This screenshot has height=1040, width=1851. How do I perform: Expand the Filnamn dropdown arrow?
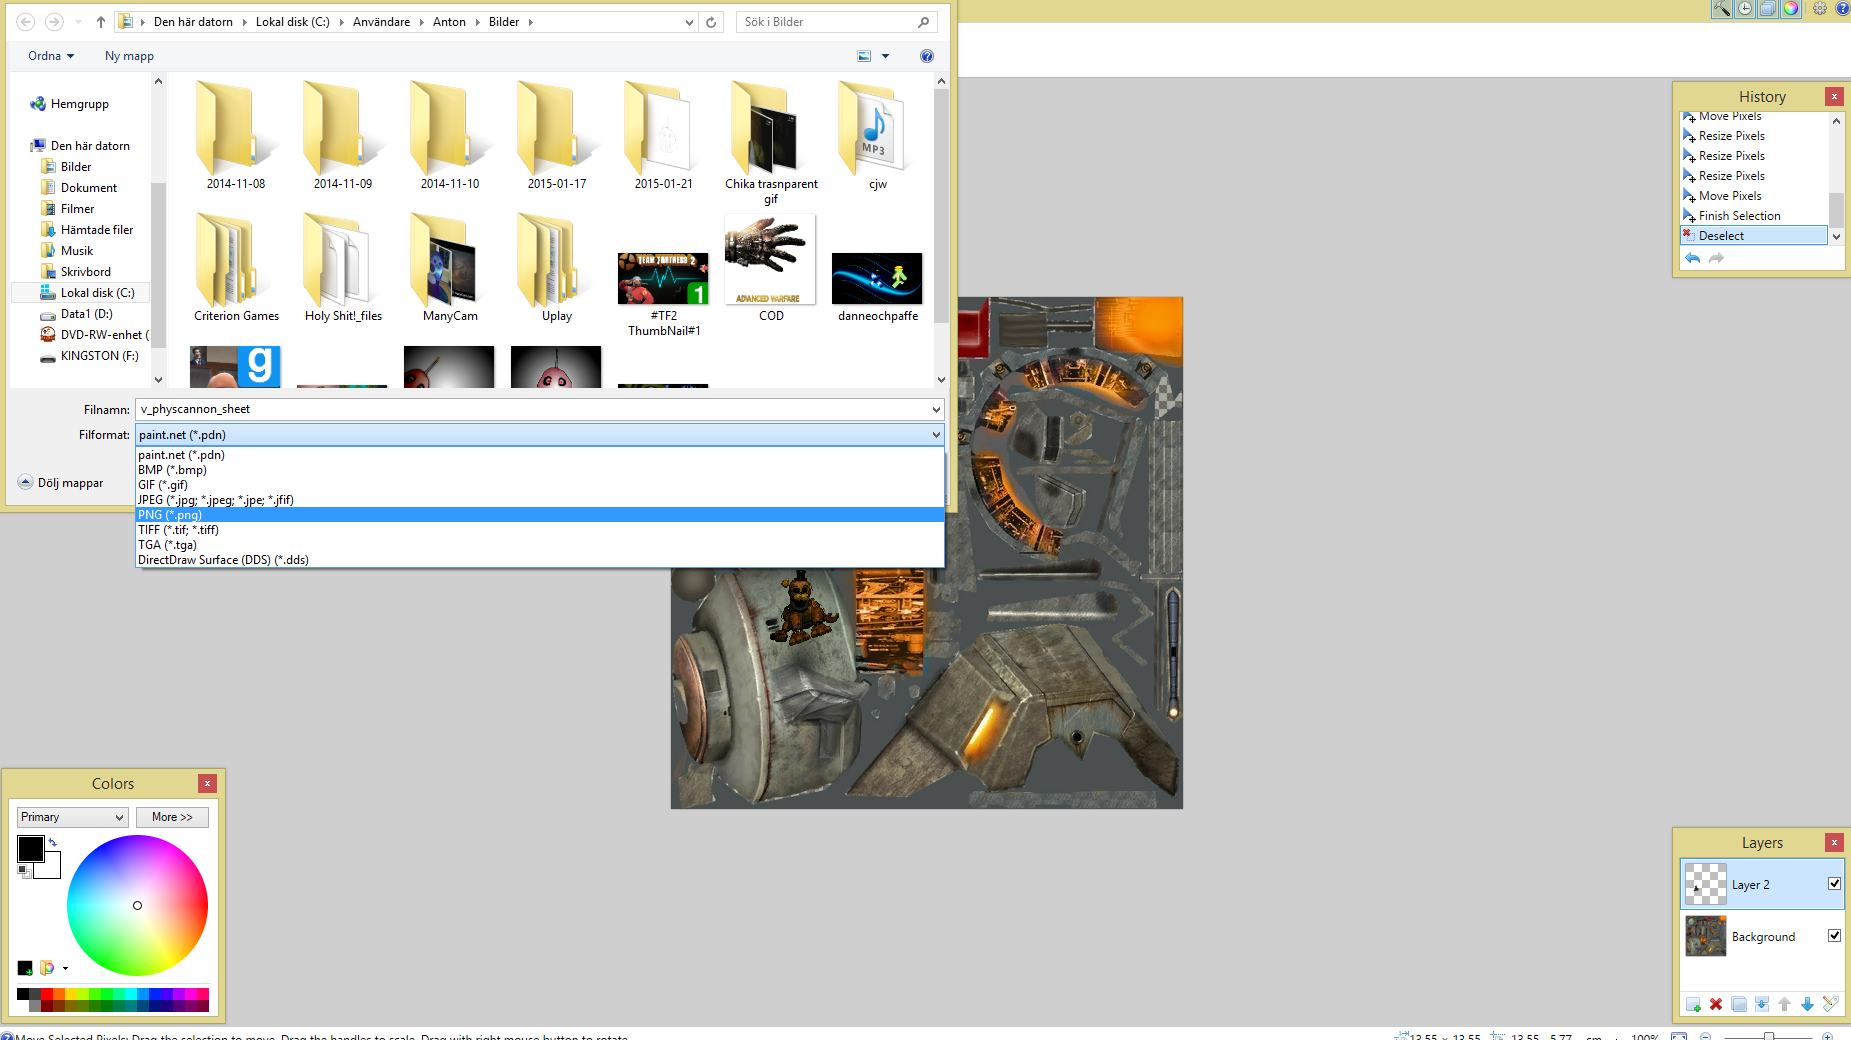(x=936, y=409)
